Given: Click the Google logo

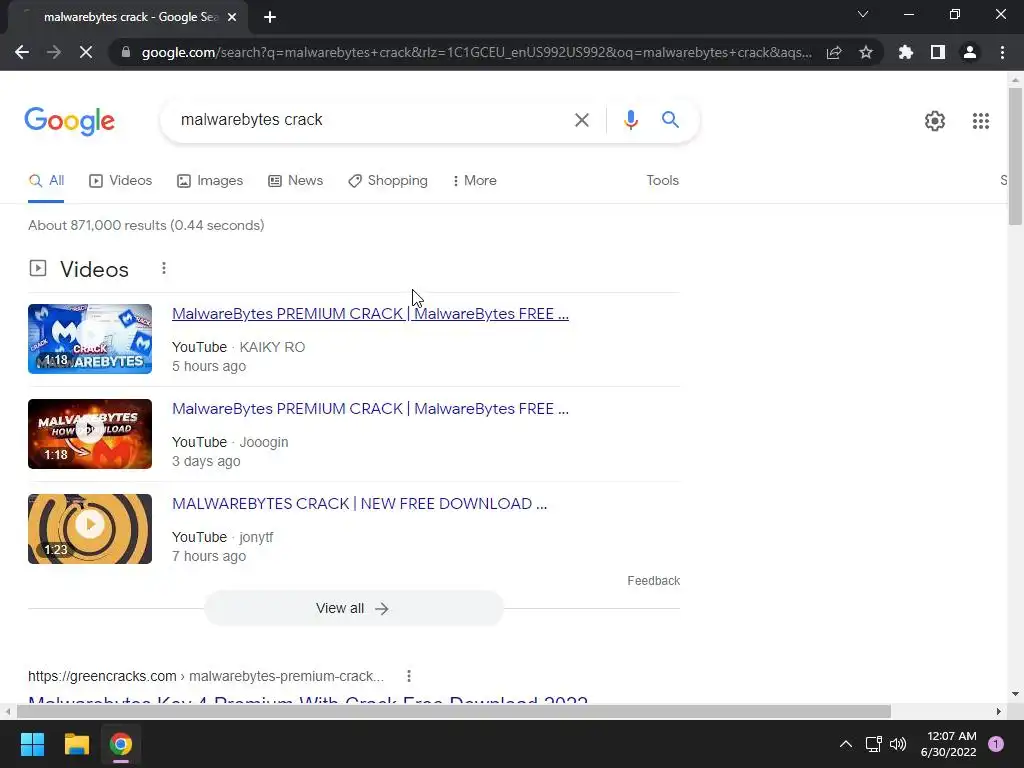Looking at the screenshot, I should [x=70, y=121].
